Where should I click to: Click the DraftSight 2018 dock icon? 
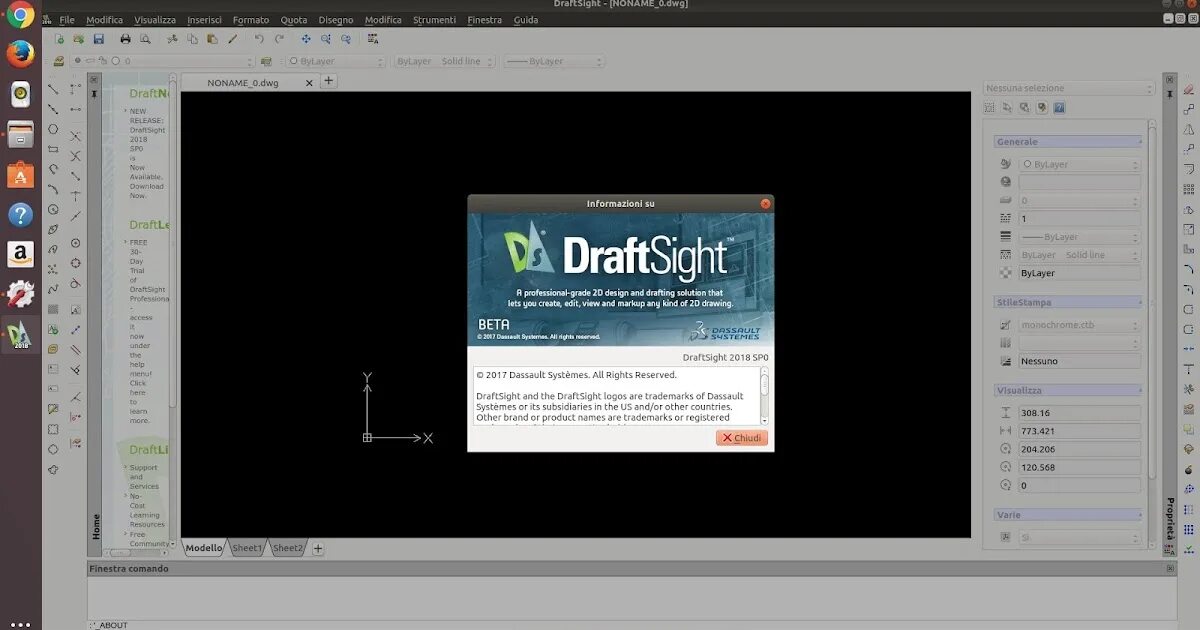[x=20, y=334]
